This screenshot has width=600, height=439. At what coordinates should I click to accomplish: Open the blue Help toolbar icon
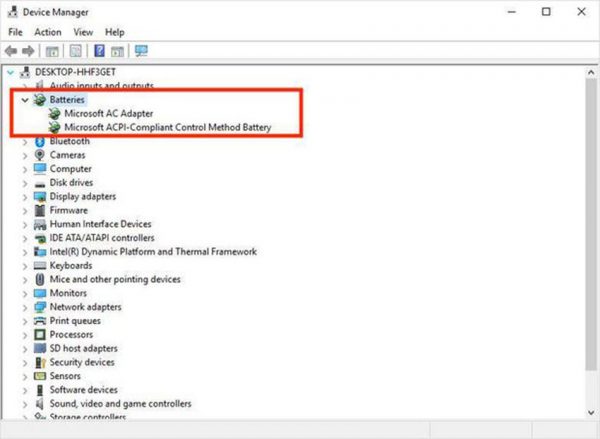coord(99,51)
